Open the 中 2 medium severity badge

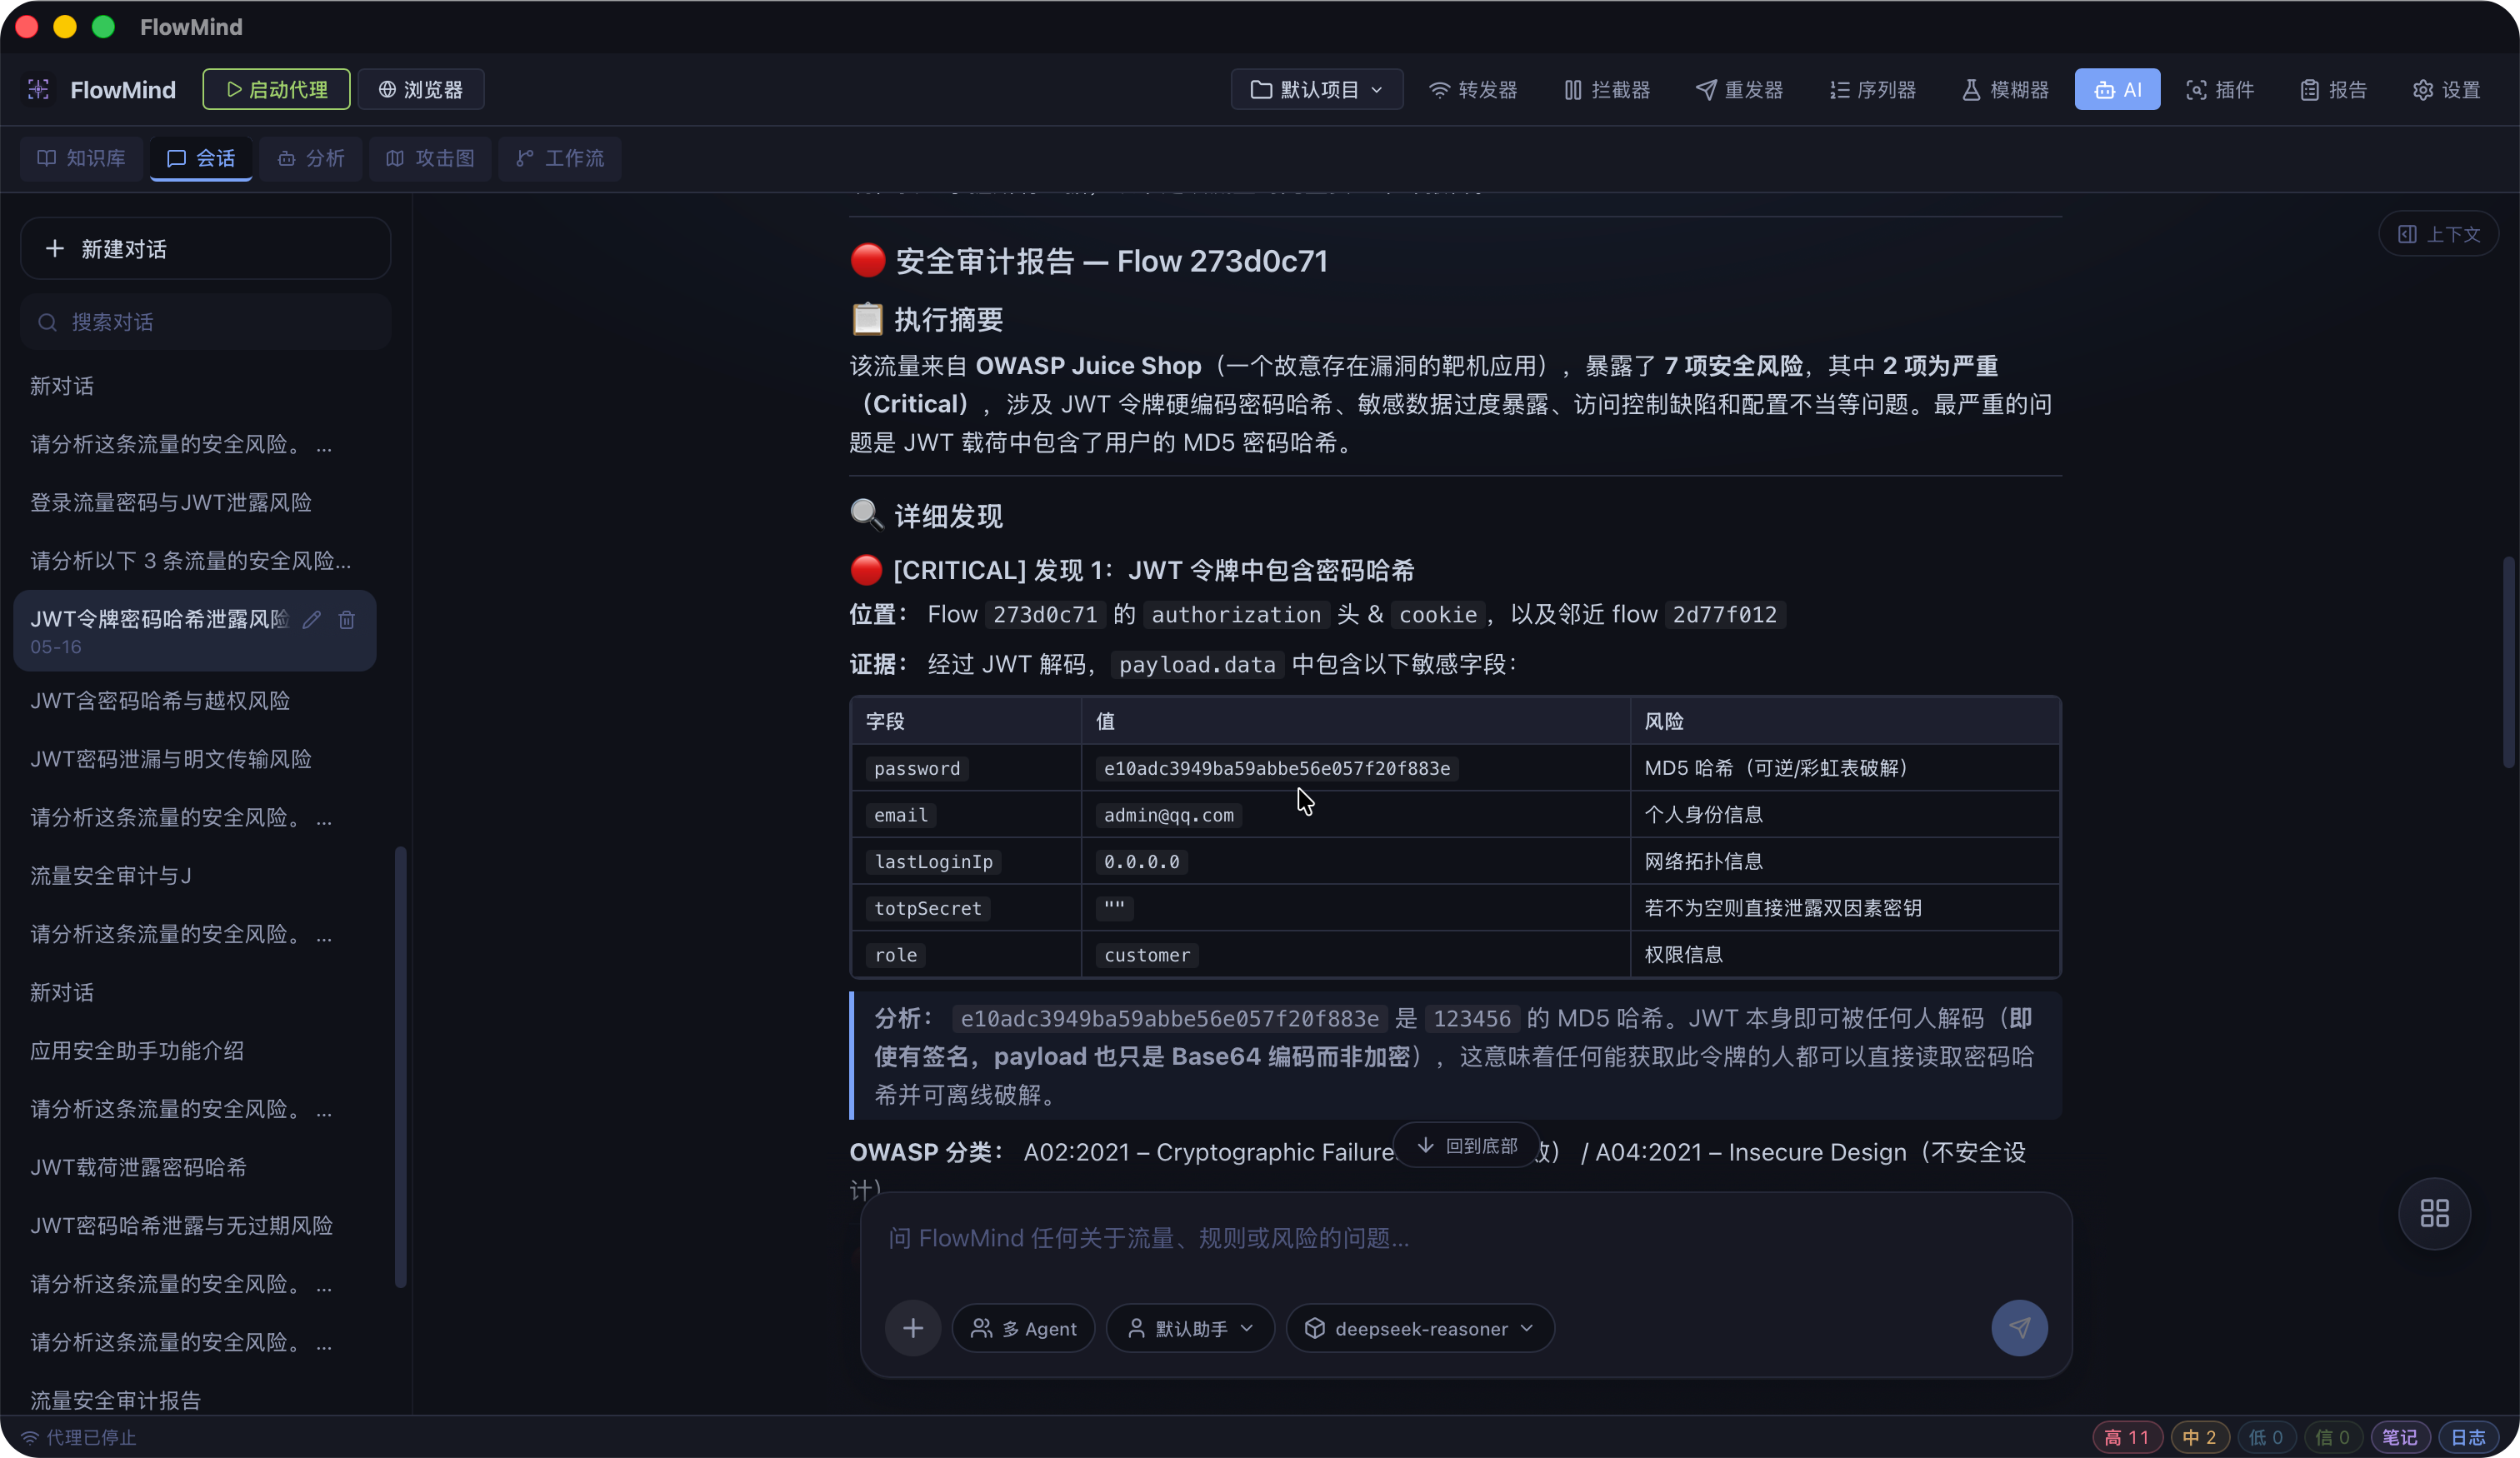coord(2199,1437)
